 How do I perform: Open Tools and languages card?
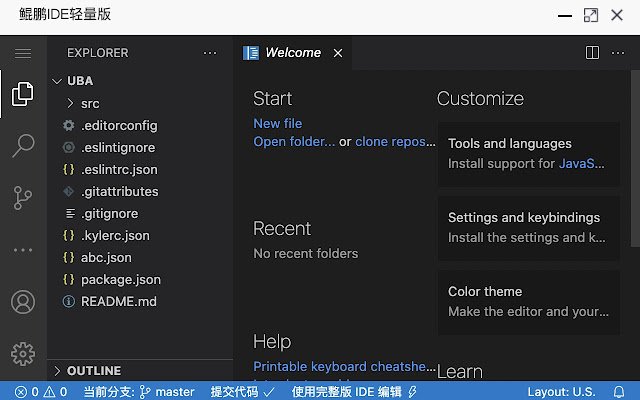529,154
